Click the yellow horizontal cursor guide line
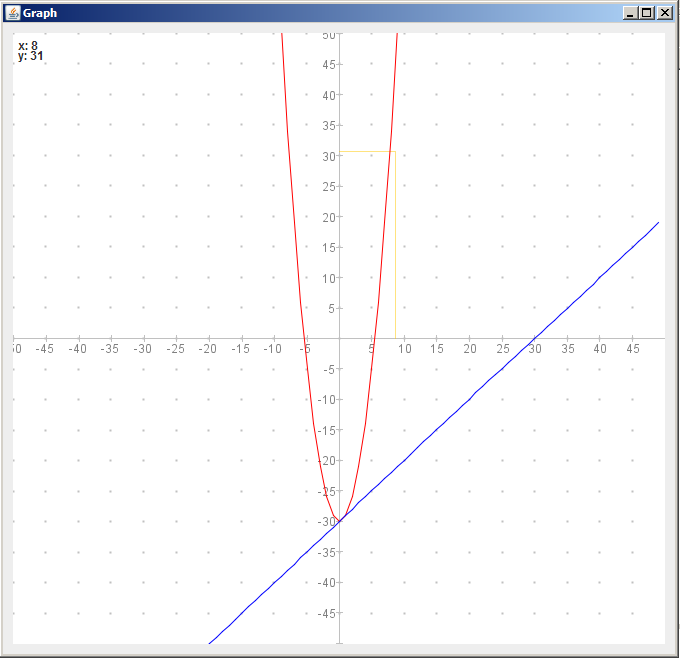This screenshot has width=680, height=659. coord(367,151)
